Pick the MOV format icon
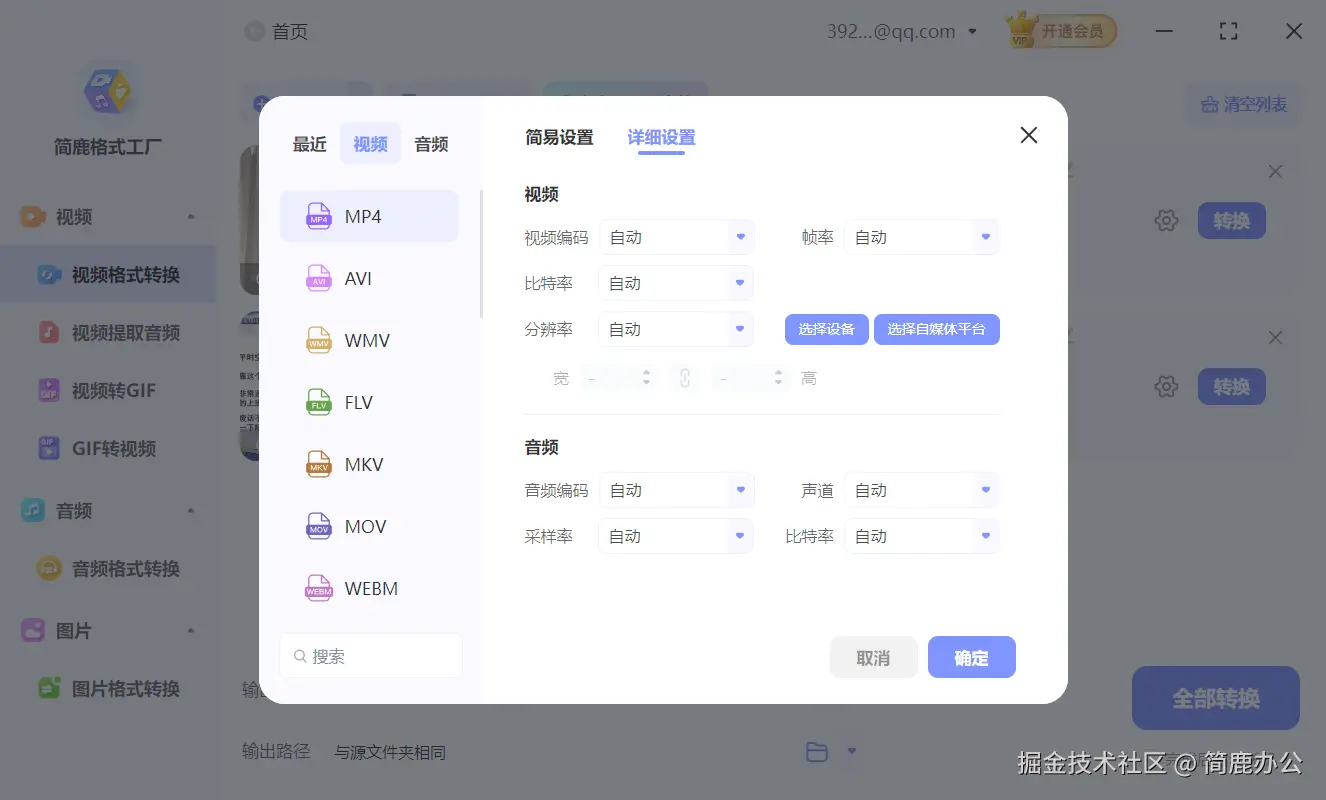Viewport: 1326px width, 800px height. [x=318, y=527]
